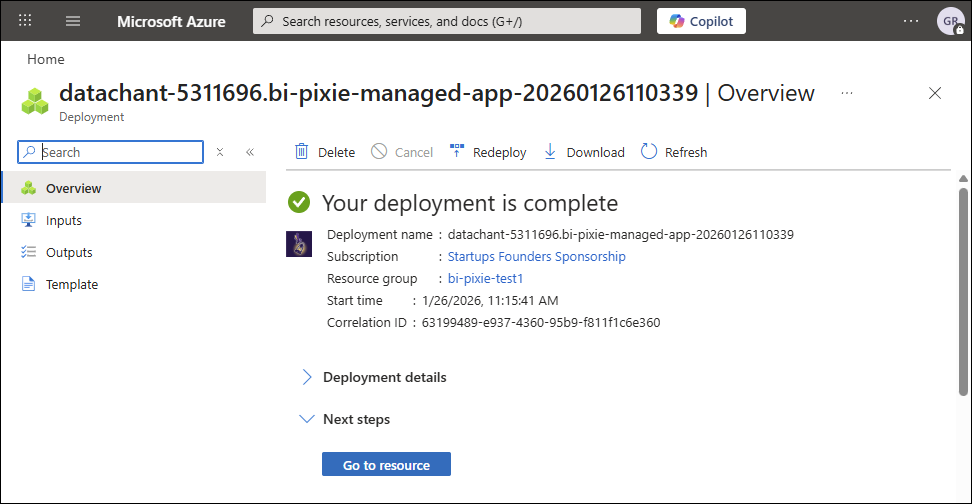972x504 pixels.
Task: Click the Copilot button
Action: tap(701, 21)
